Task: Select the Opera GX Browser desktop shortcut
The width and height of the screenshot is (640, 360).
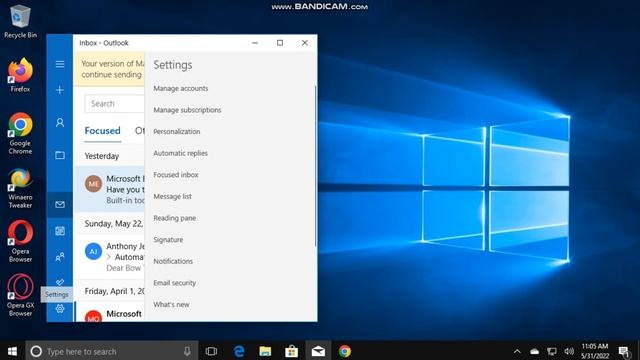Action: click(20, 295)
